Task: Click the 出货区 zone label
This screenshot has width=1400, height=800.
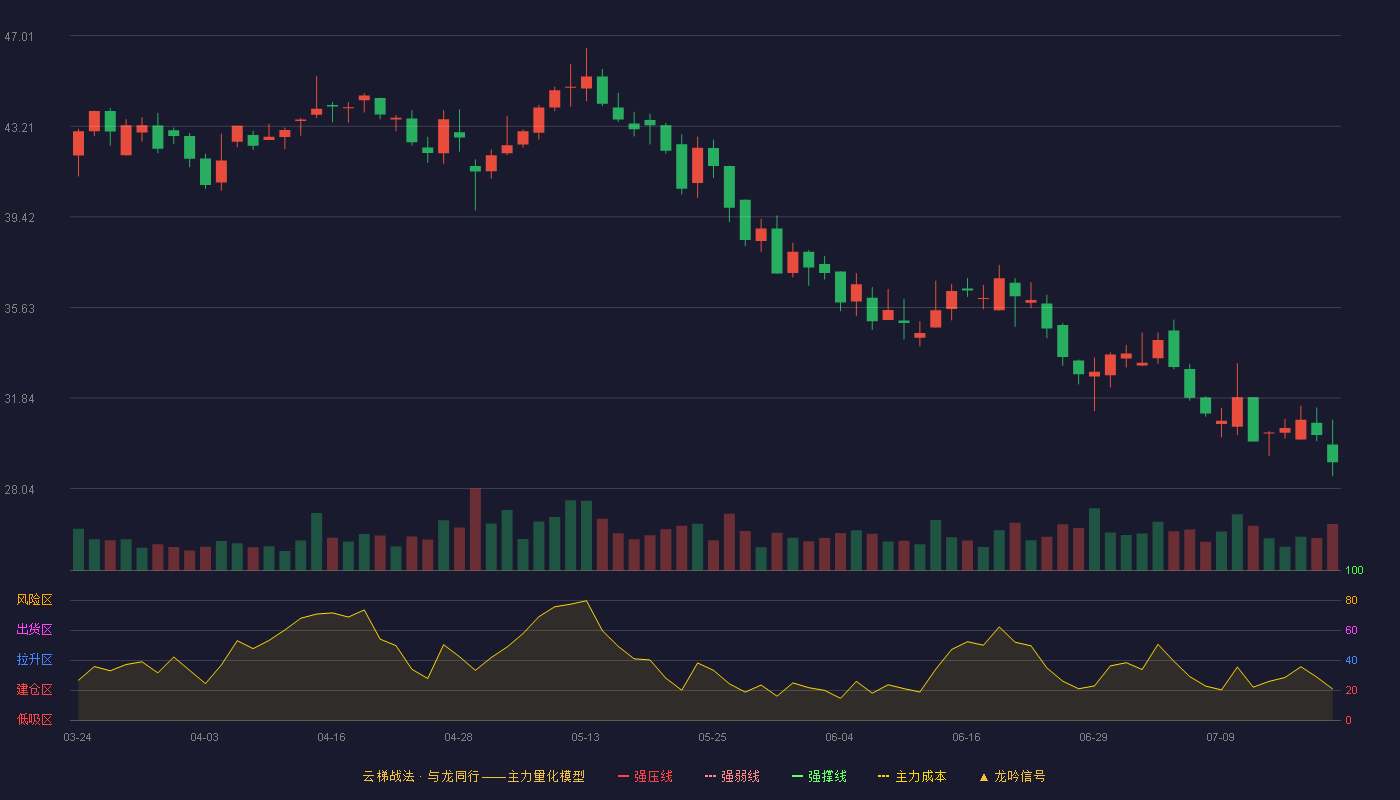Action: pyautogui.click(x=34, y=630)
